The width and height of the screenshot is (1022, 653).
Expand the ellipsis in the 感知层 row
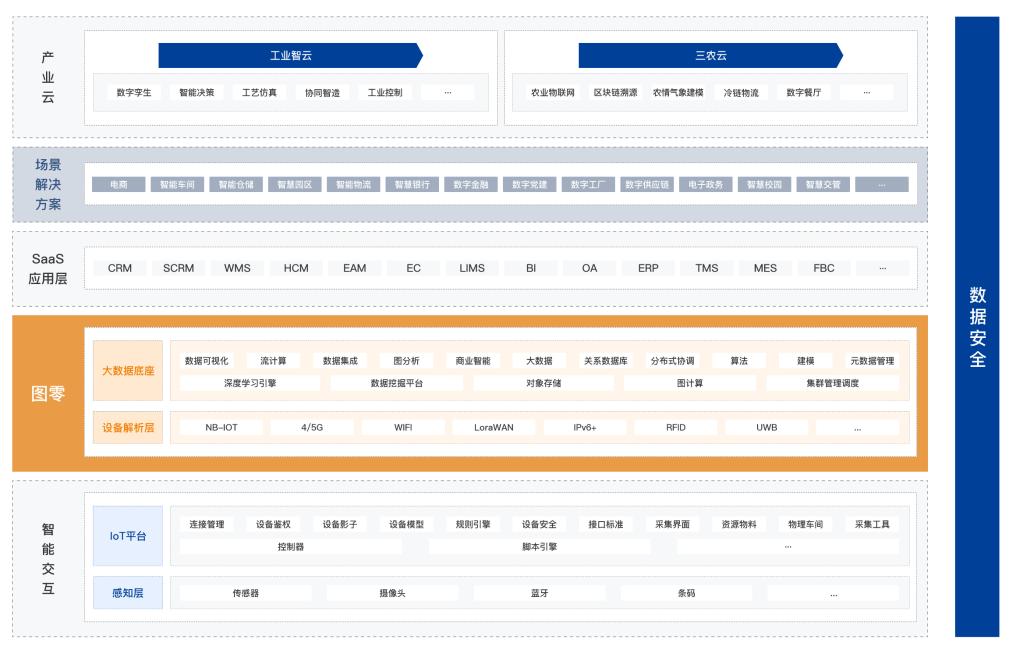click(x=833, y=591)
